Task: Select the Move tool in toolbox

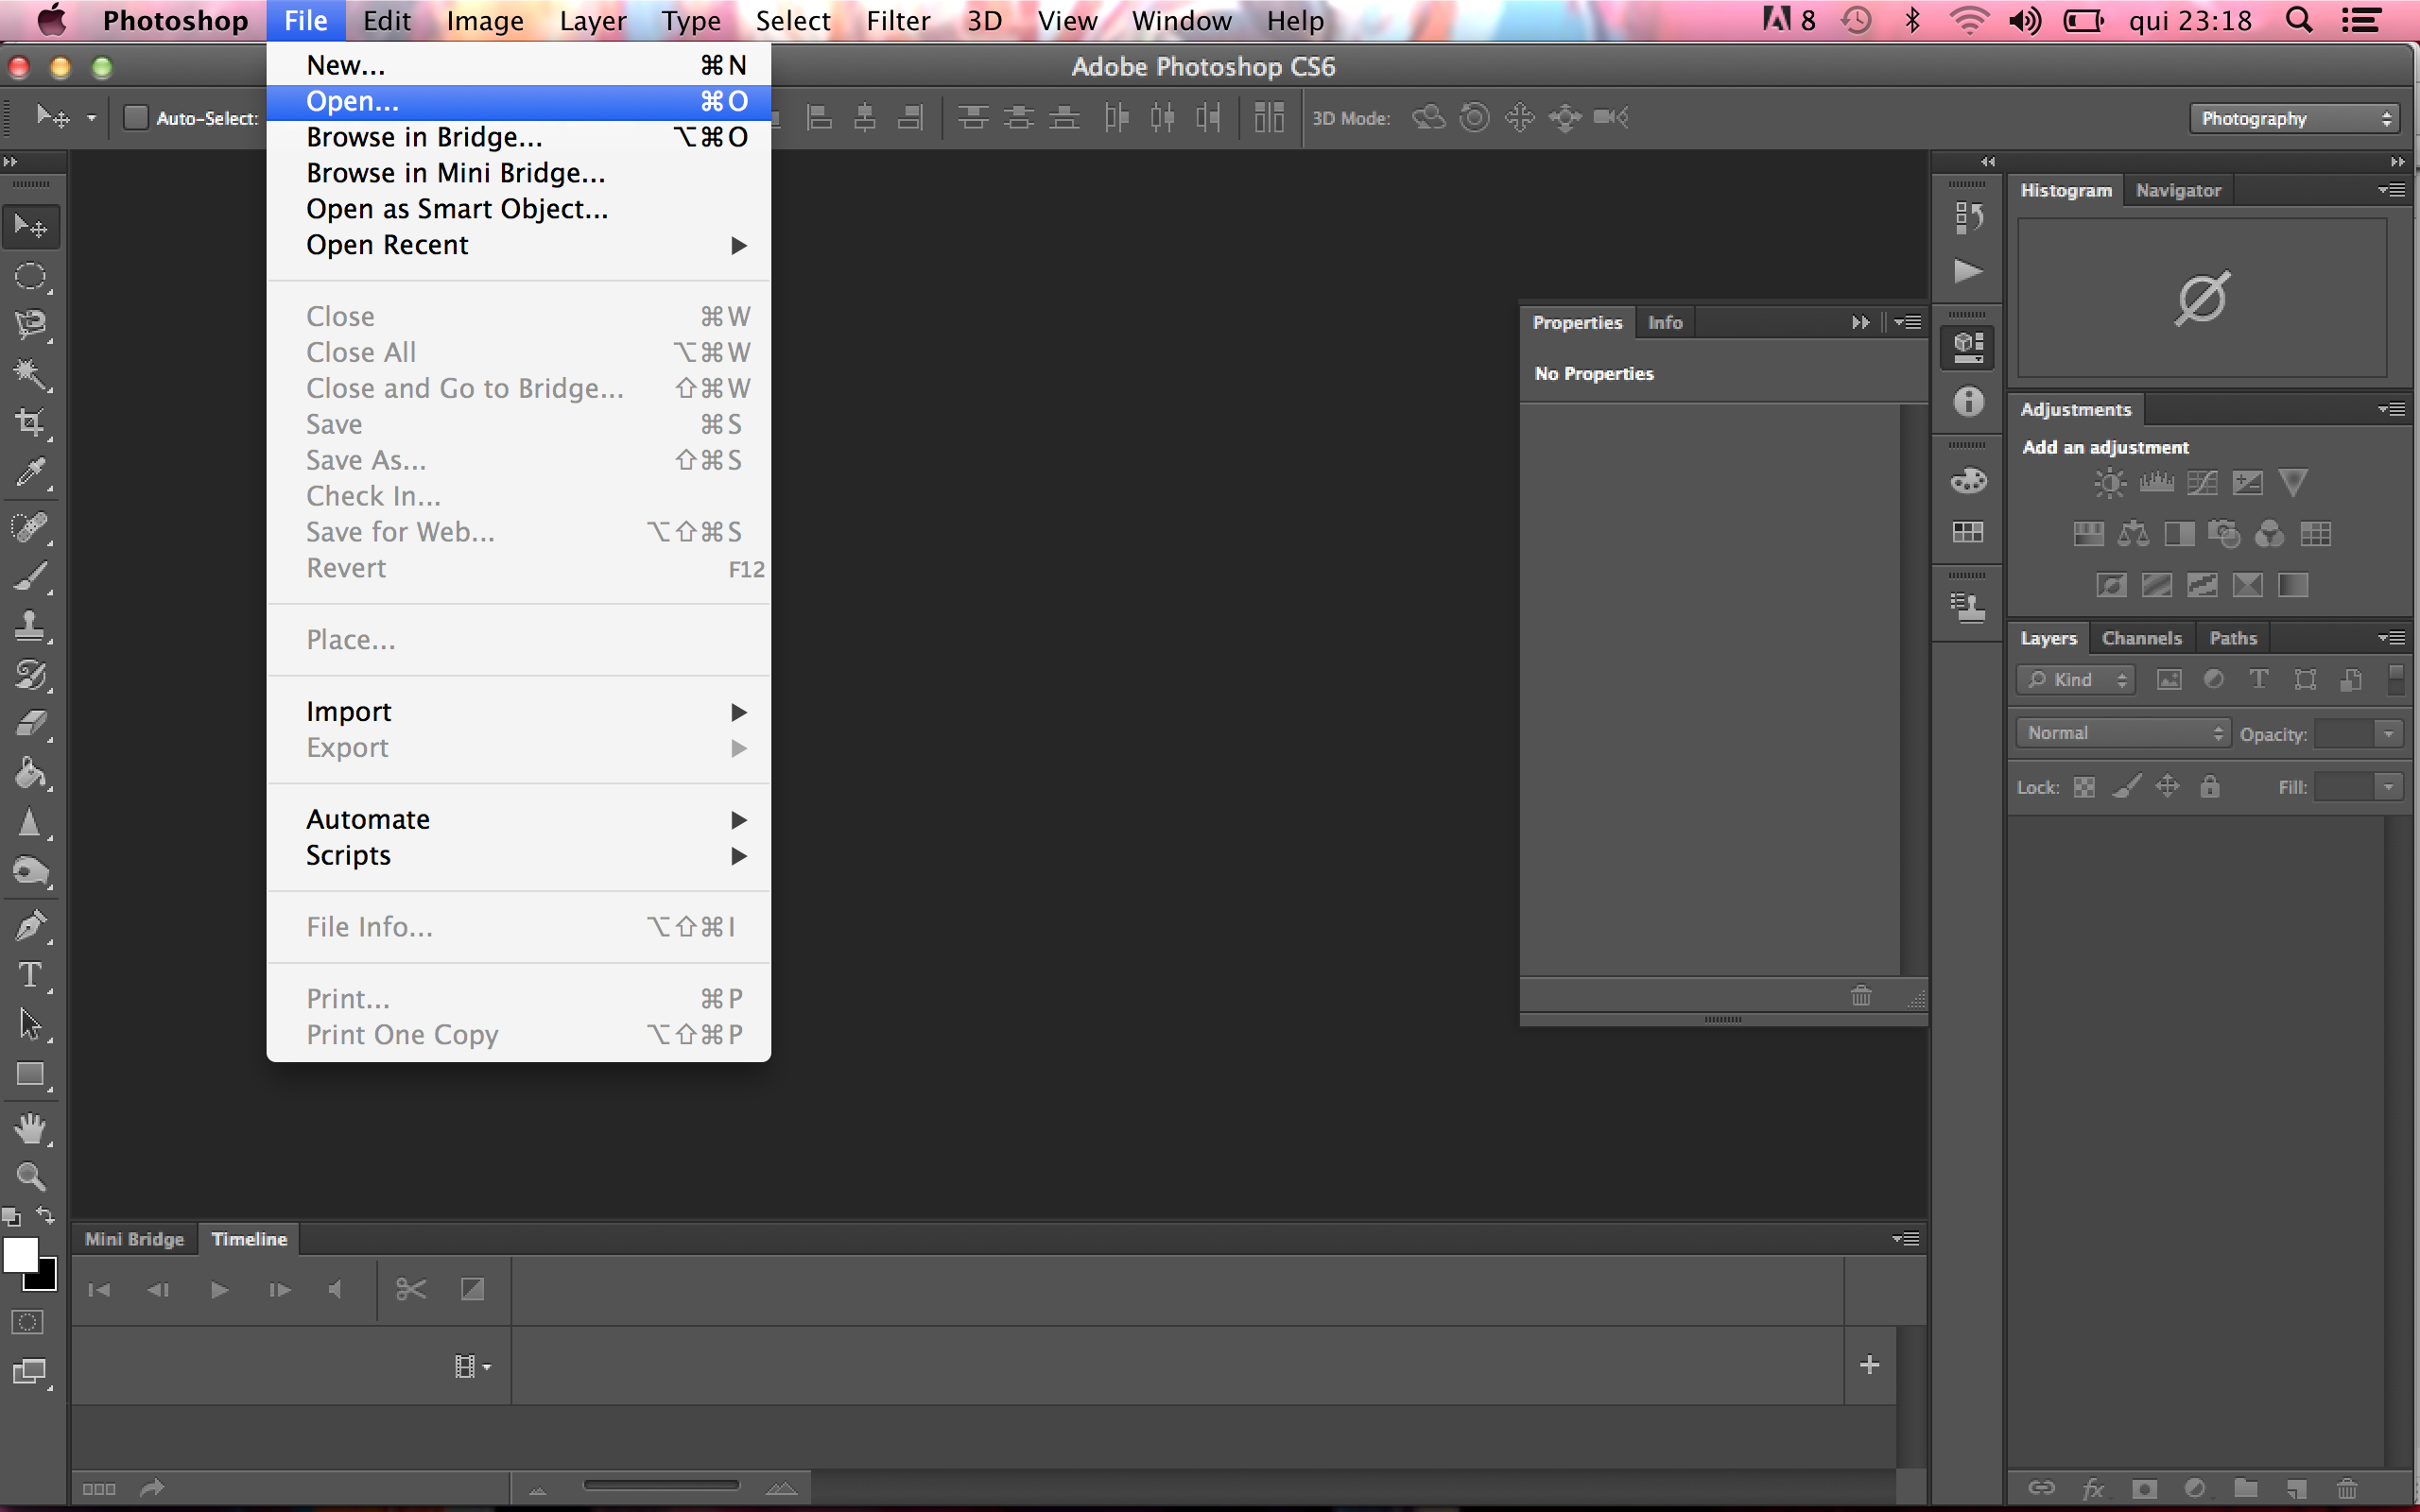Action: pyautogui.click(x=30, y=227)
